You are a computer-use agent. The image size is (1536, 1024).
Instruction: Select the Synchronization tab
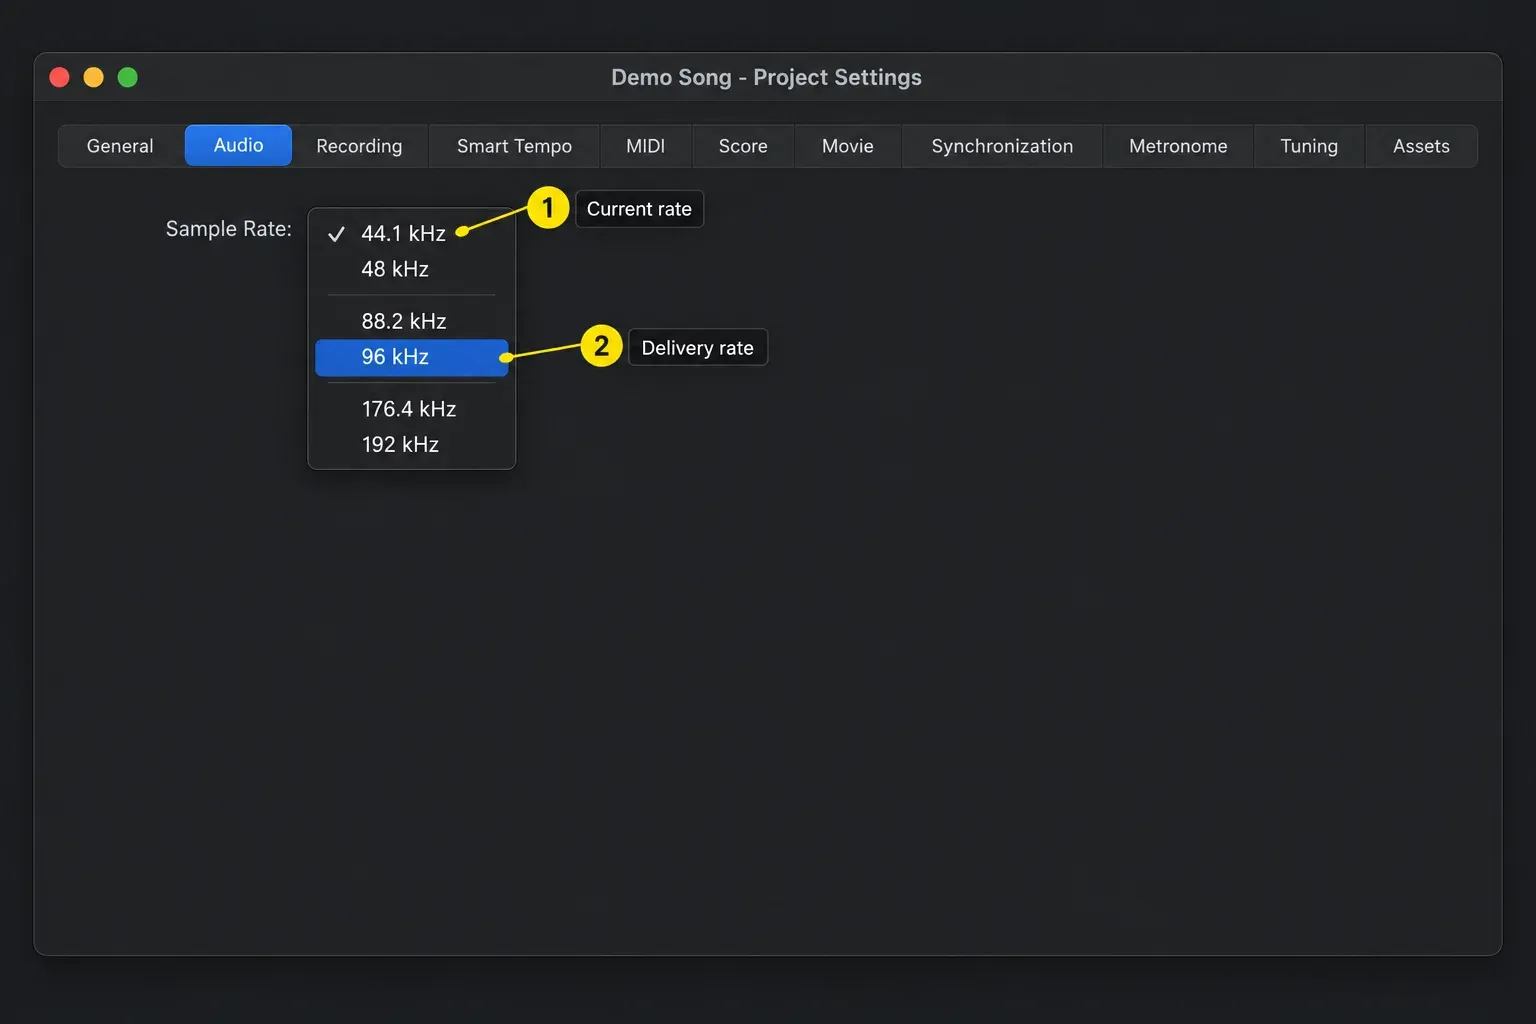coord(1002,146)
